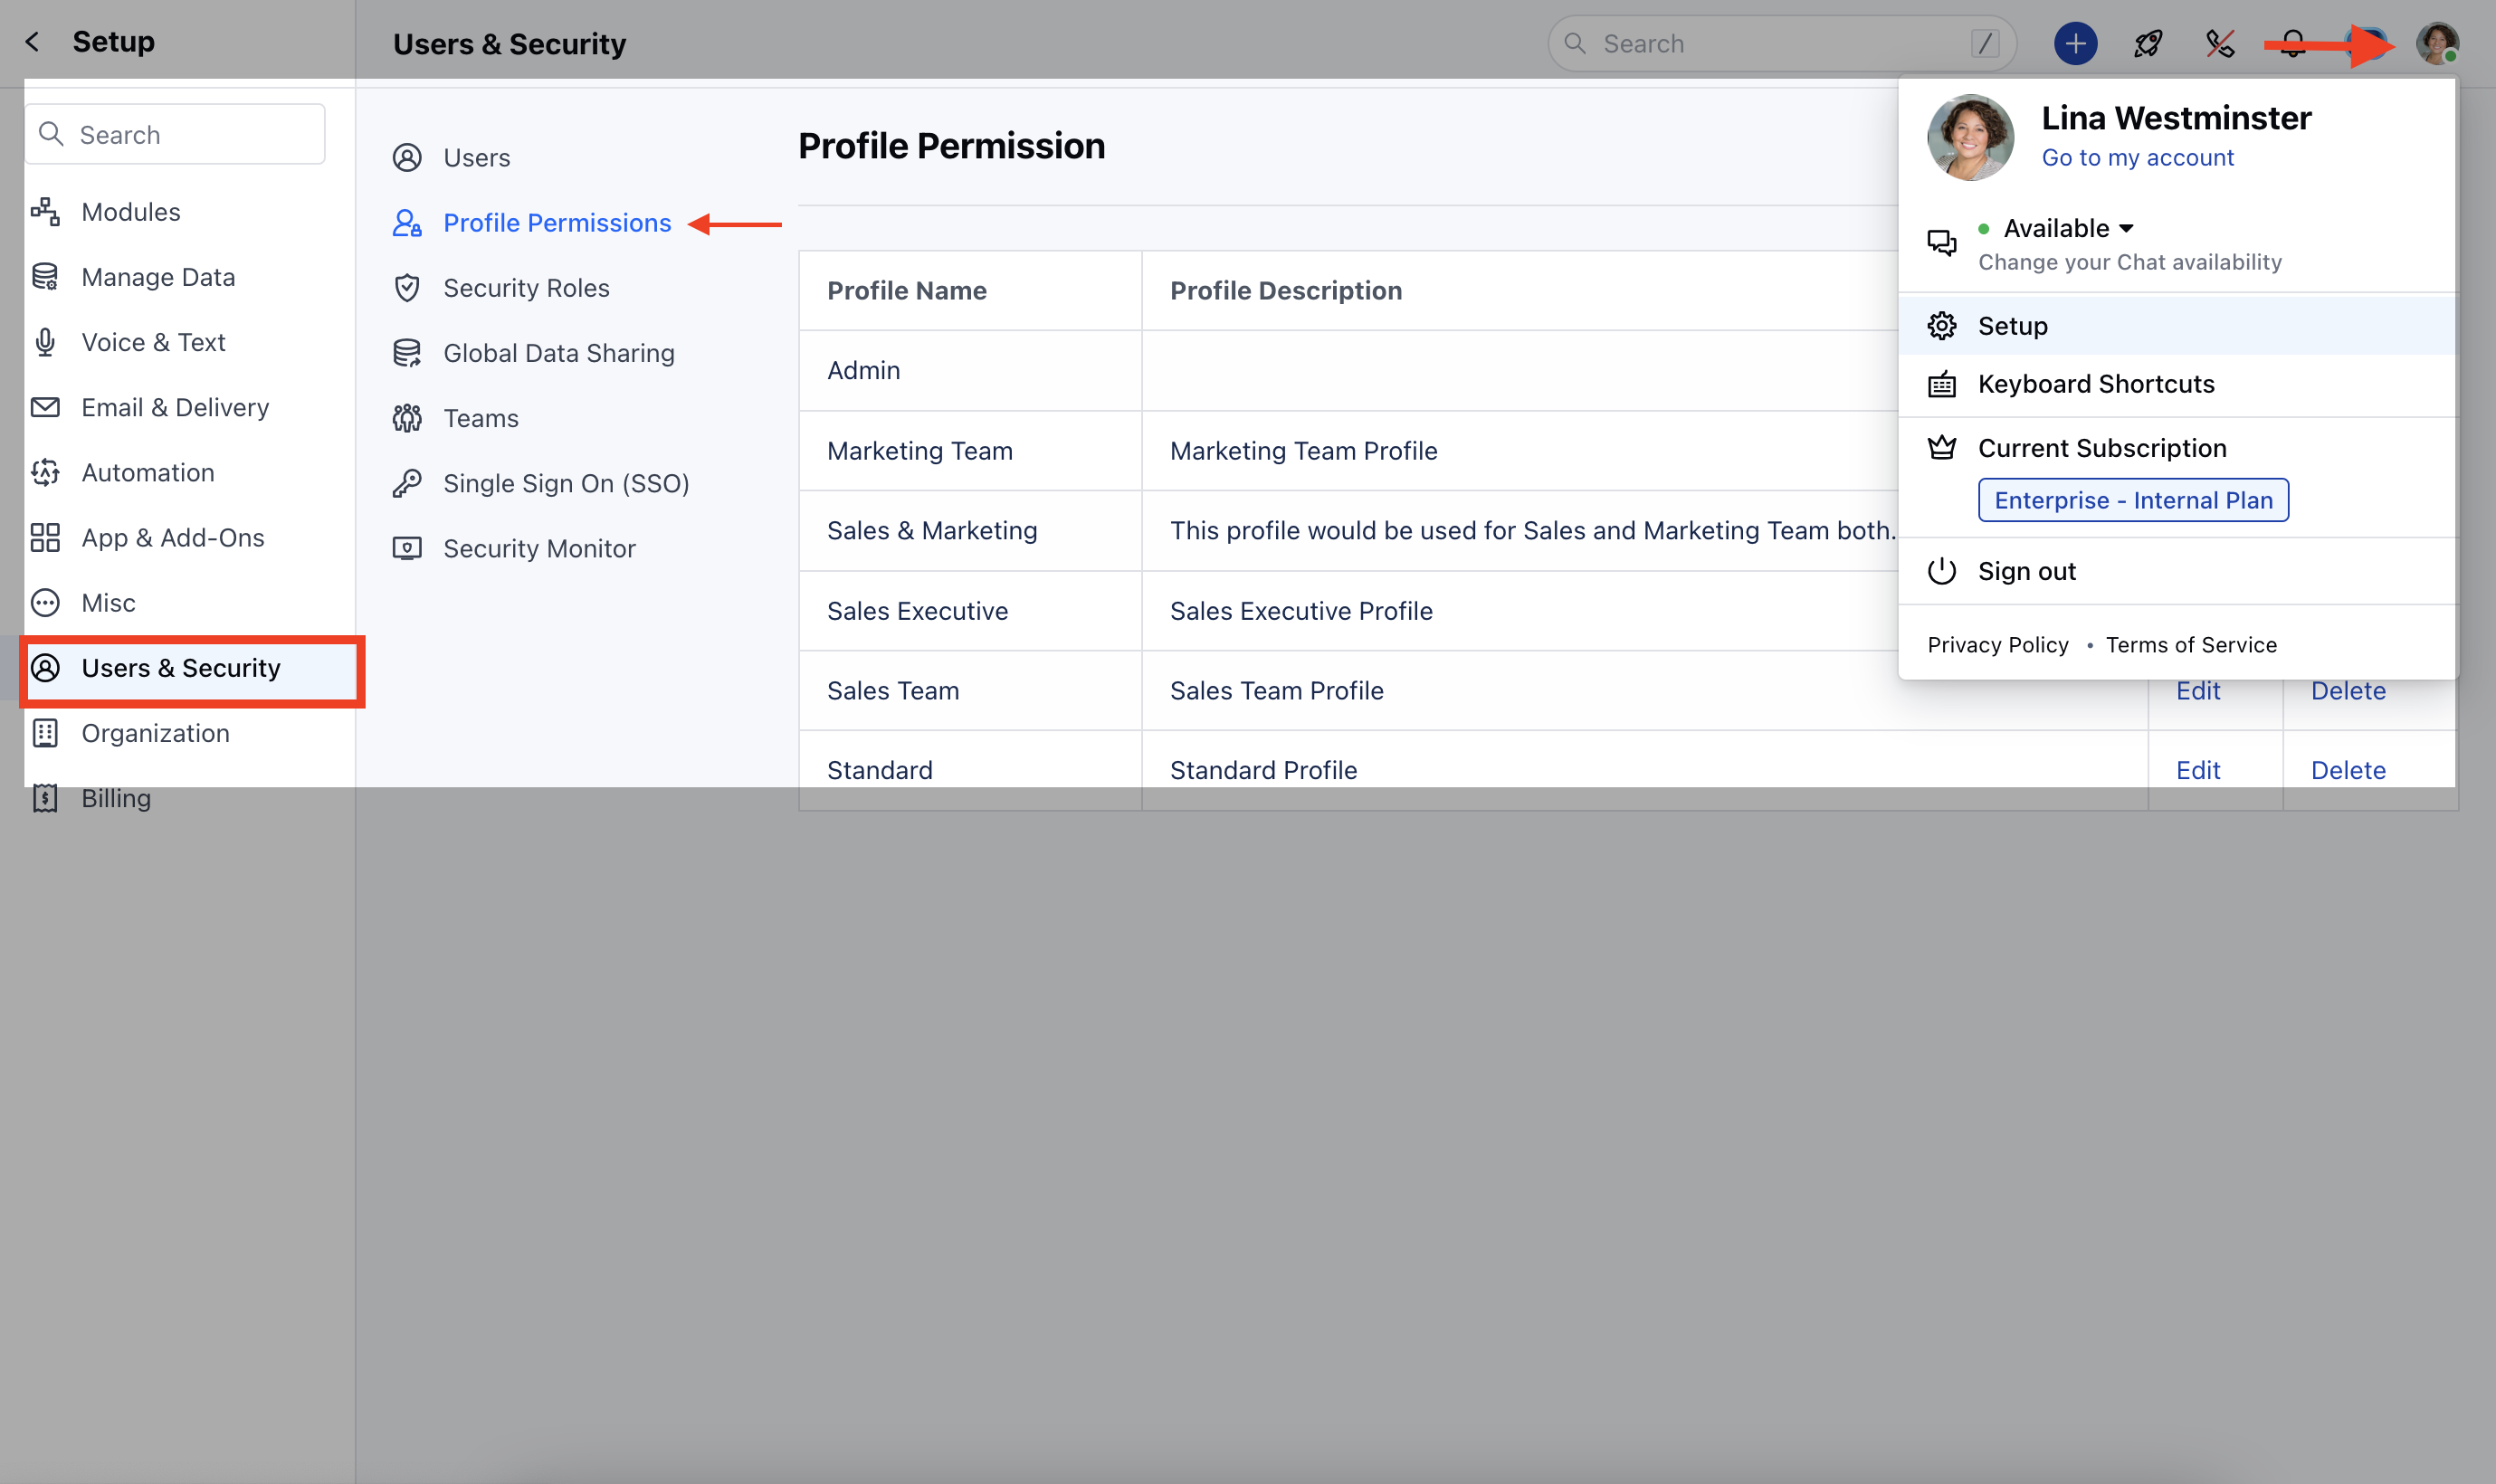This screenshot has width=2496, height=1484.
Task: Click the blue plus quick-add icon
Action: click(x=2075, y=44)
